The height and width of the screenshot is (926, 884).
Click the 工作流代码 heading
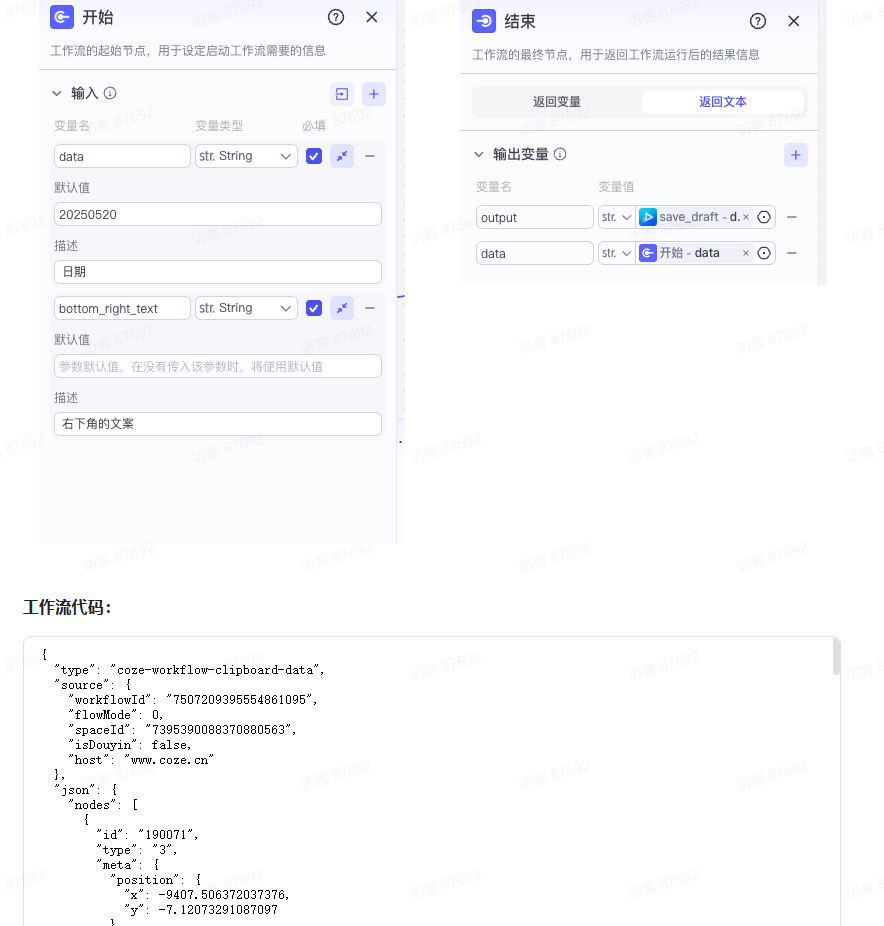[x=67, y=607]
